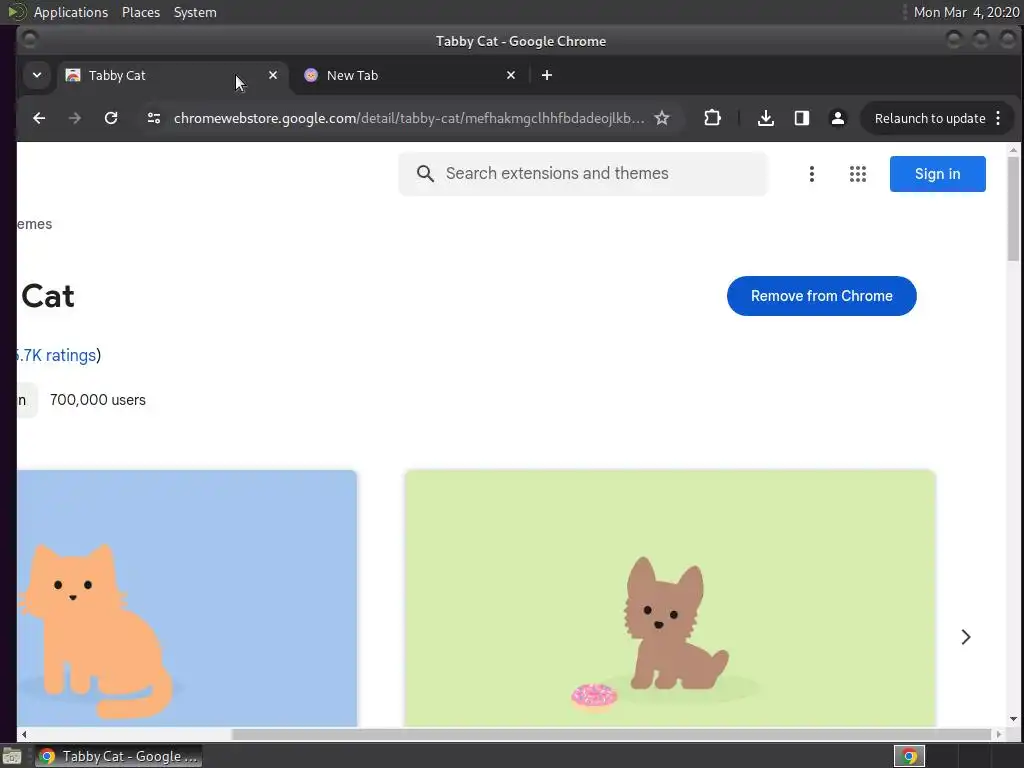Viewport: 1024px width, 768px height.
Task: Close the Tabby Cat tab
Action: pos(273,75)
